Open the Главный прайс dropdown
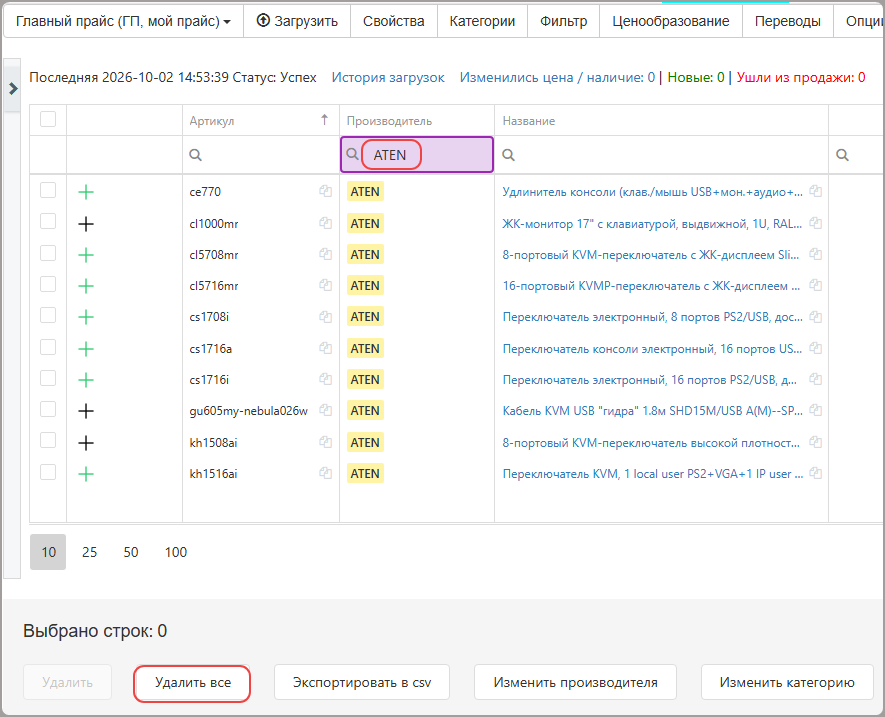This screenshot has width=885, height=717. click(x=124, y=21)
